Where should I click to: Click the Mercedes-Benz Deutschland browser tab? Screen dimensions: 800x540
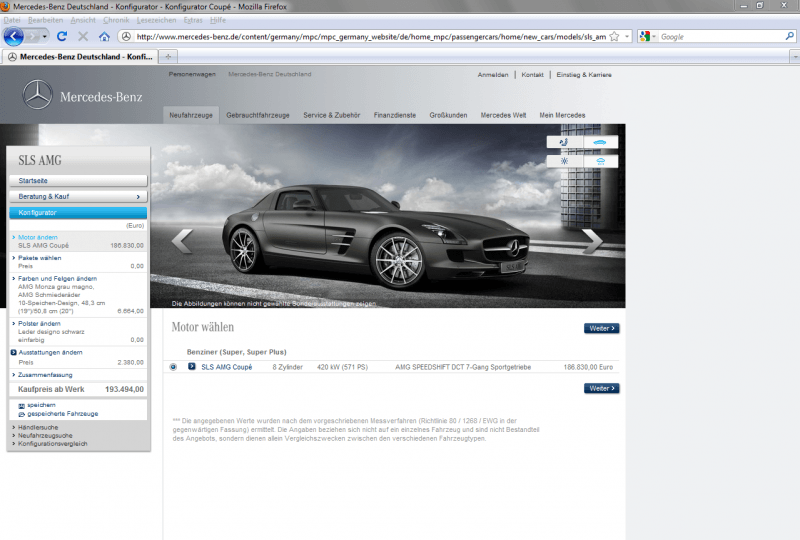(80, 57)
